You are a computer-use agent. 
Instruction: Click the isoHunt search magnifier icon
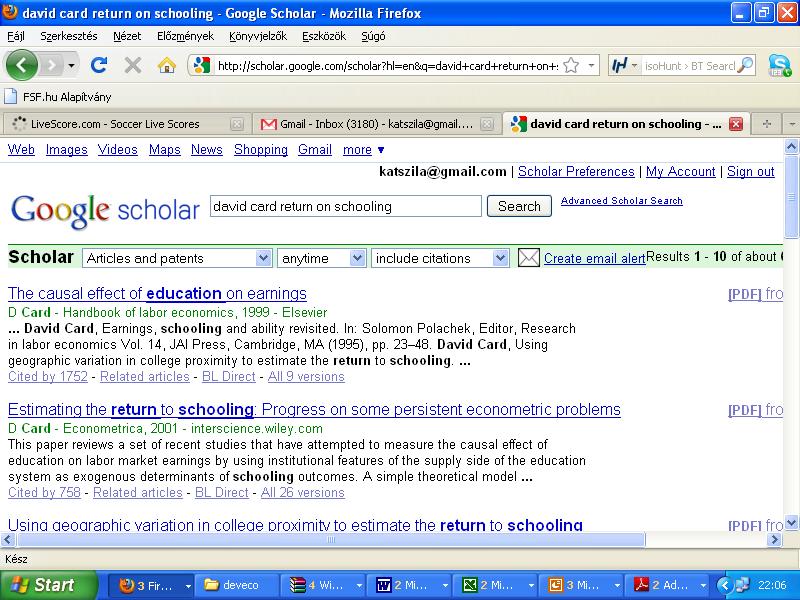pyautogui.click(x=745, y=65)
